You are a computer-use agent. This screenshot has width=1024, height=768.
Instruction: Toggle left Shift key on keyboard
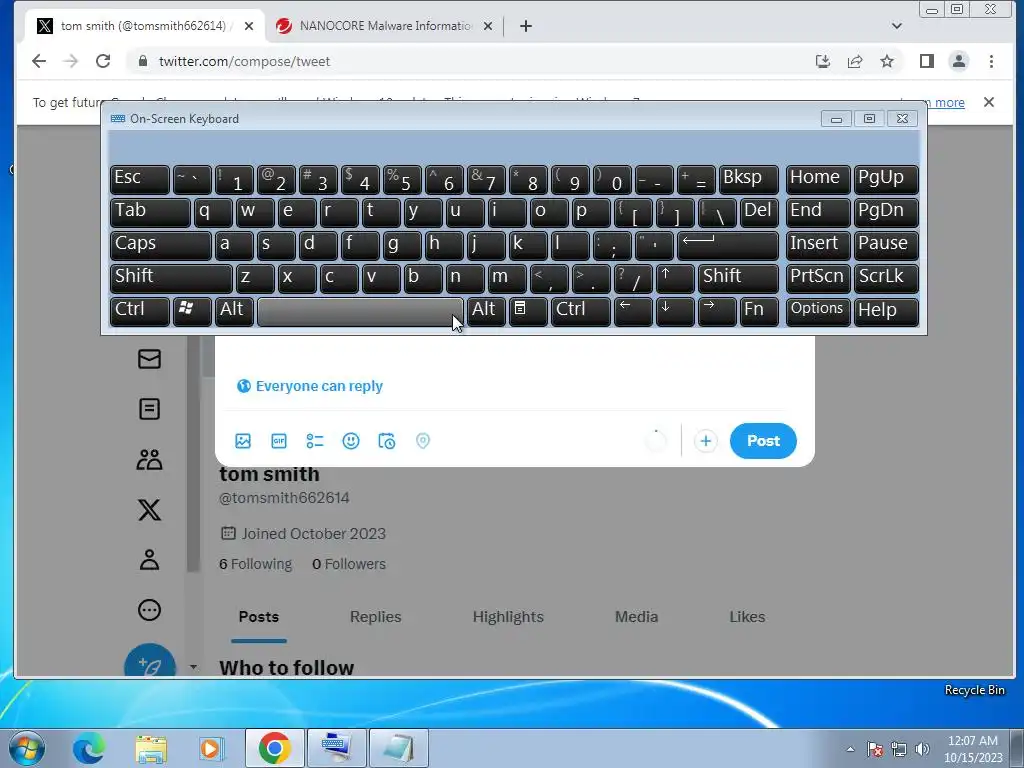(x=171, y=278)
